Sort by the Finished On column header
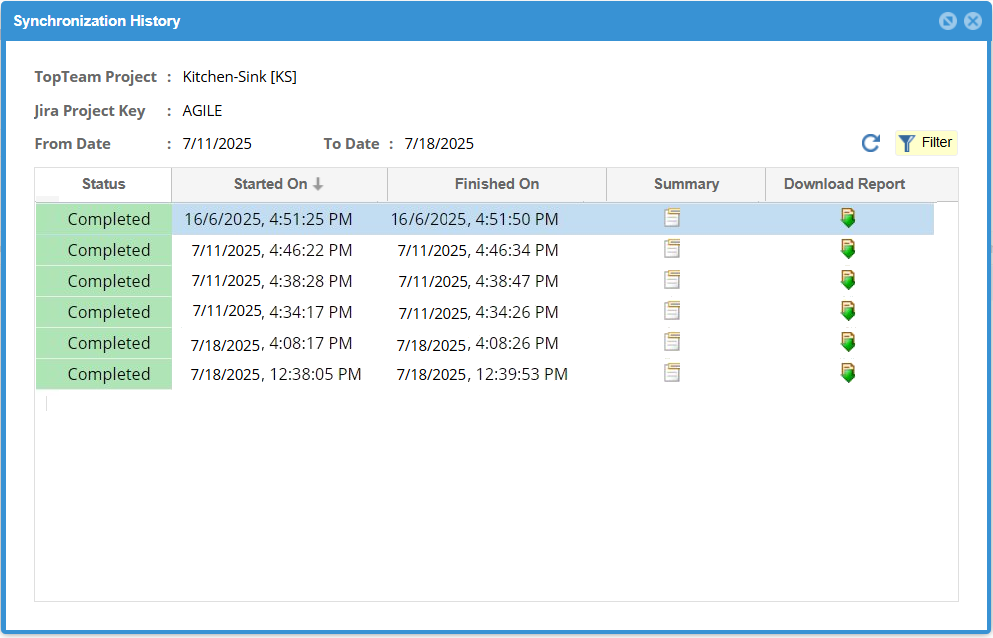The image size is (993, 638). coord(496,184)
